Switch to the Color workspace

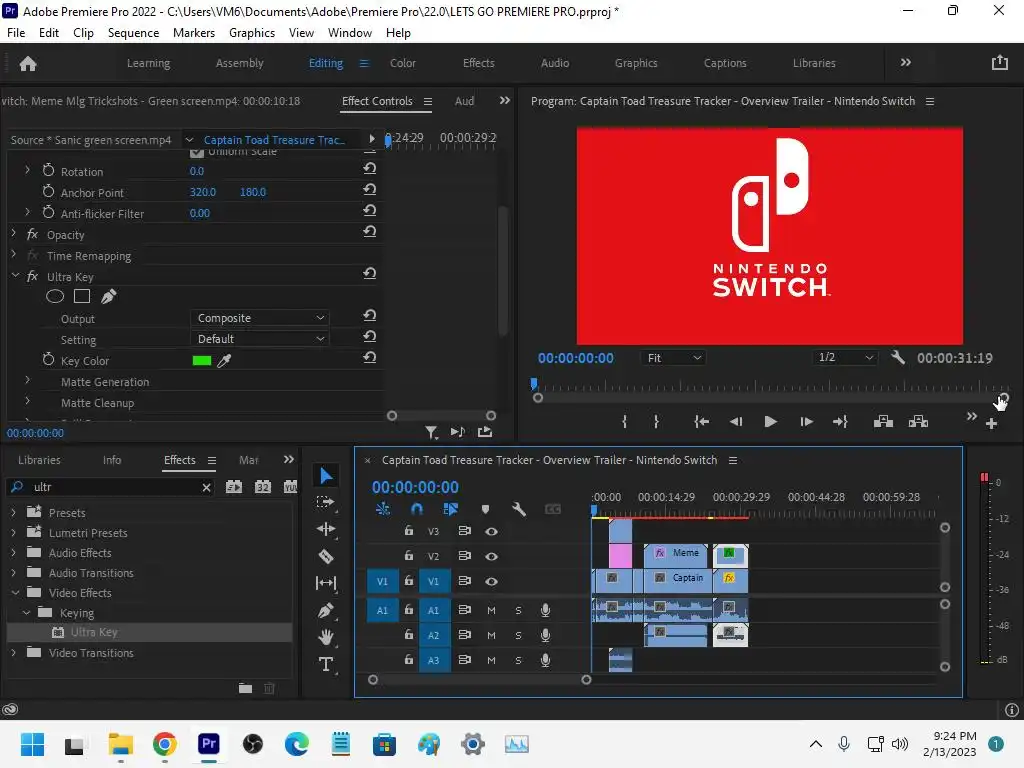(402, 63)
